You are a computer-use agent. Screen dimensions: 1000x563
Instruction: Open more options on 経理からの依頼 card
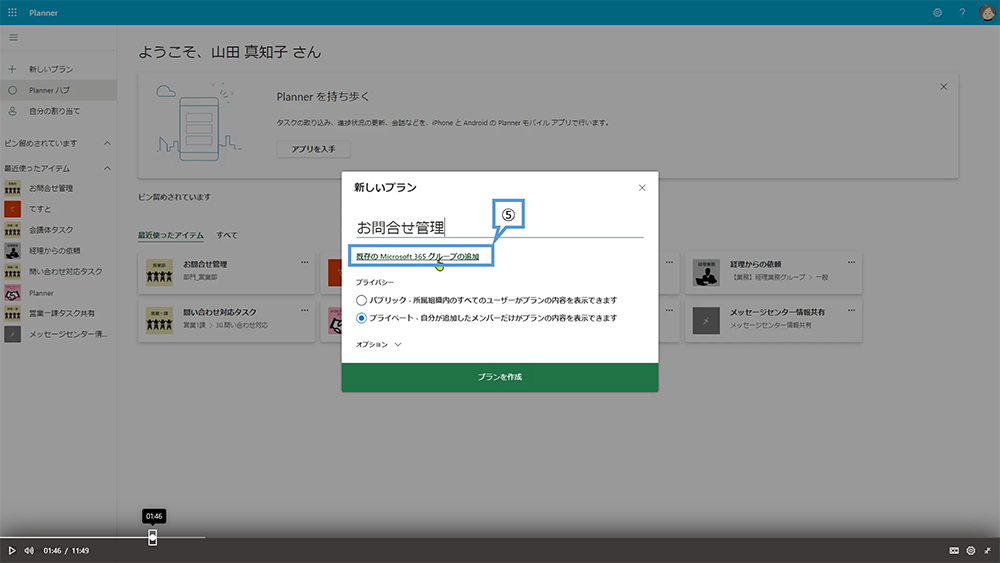click(x=851, y=262)
